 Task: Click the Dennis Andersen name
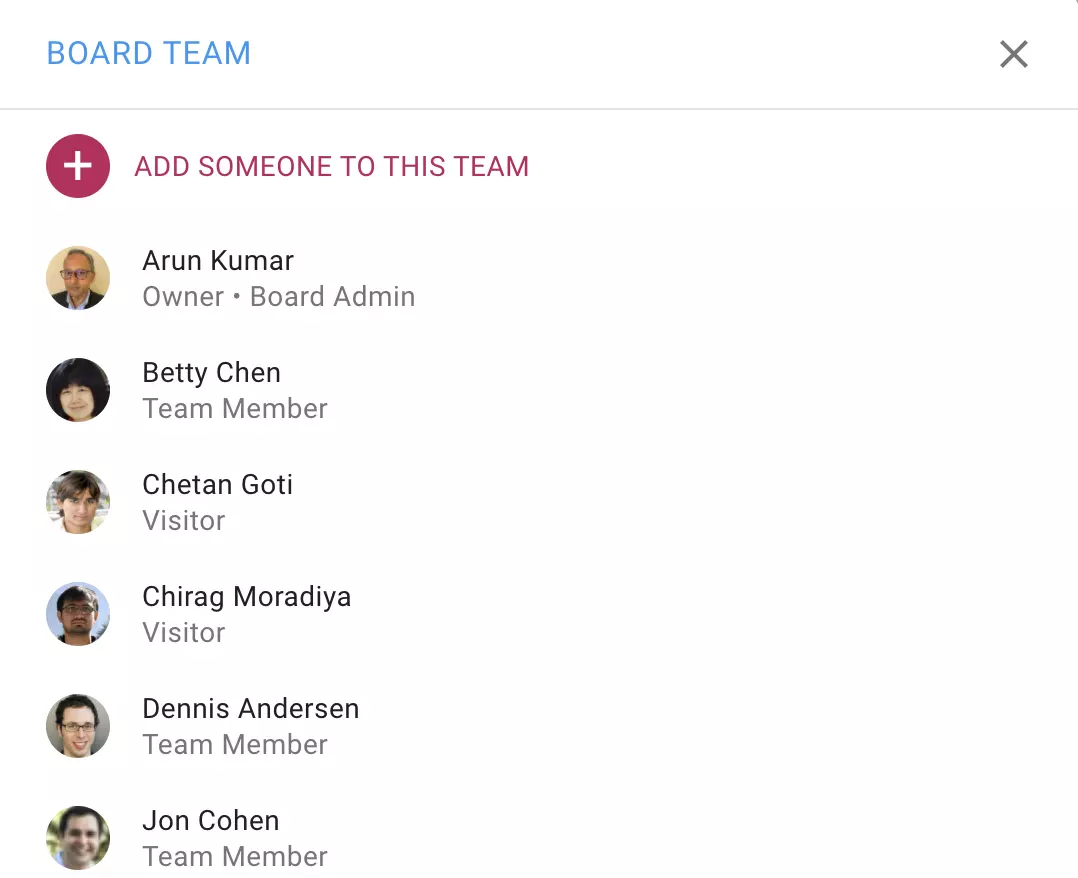250,709
